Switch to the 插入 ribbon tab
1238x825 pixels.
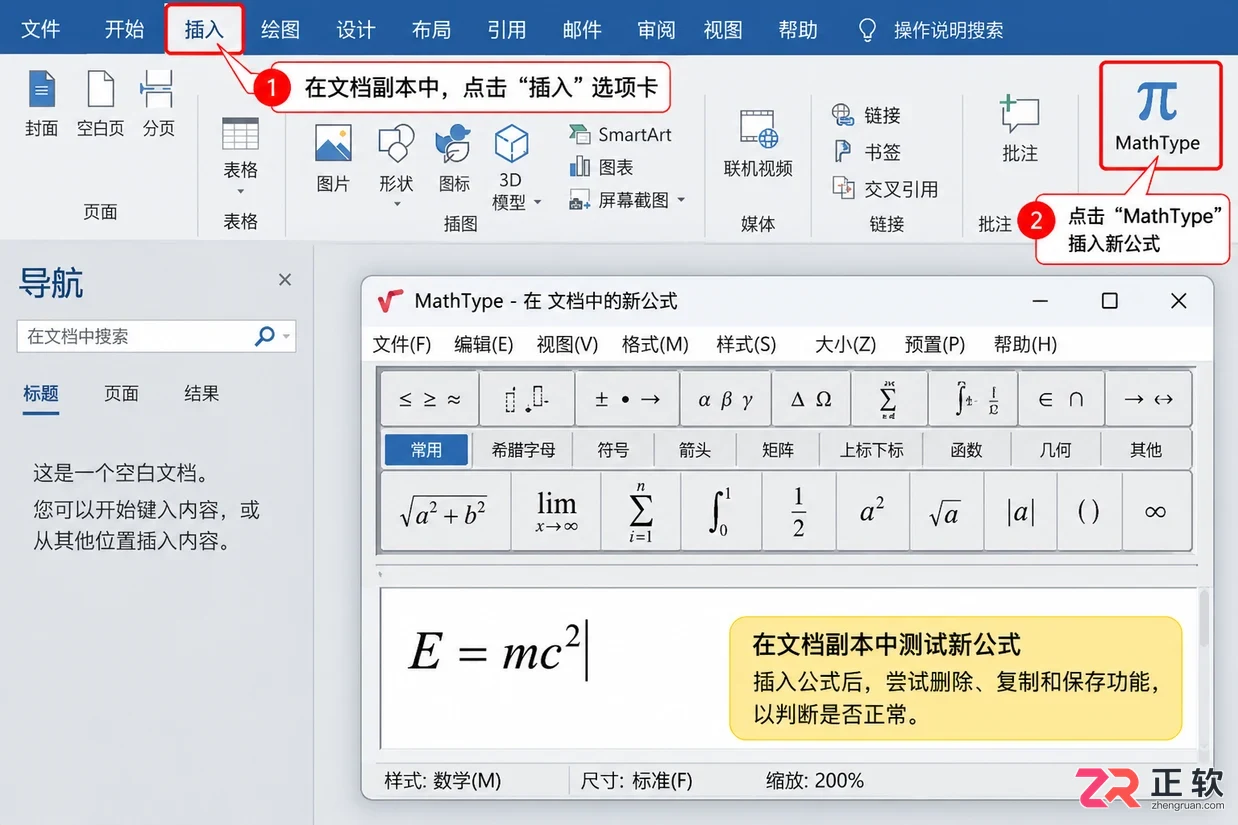pyautogui.click(x=204, y=30)
